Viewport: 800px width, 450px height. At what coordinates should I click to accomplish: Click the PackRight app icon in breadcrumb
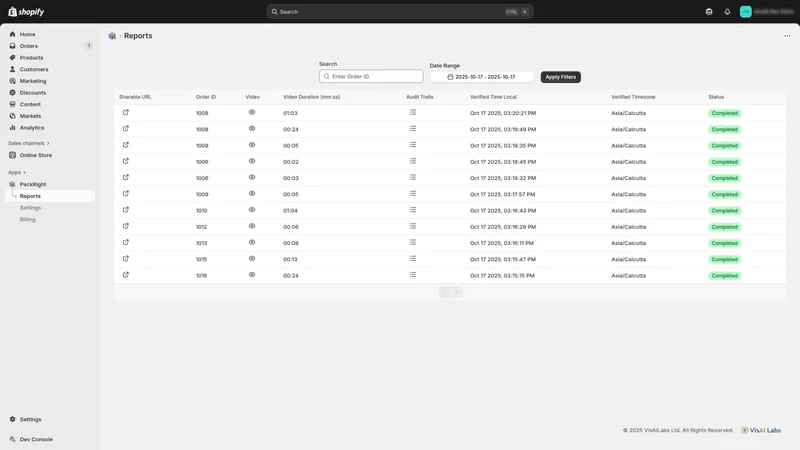[x=112, y=36]
